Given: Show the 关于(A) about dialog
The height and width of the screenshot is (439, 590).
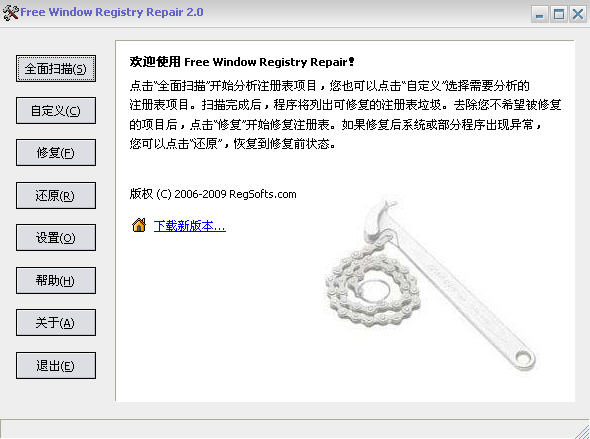Looking at the screenshot, I should (56, 323).
